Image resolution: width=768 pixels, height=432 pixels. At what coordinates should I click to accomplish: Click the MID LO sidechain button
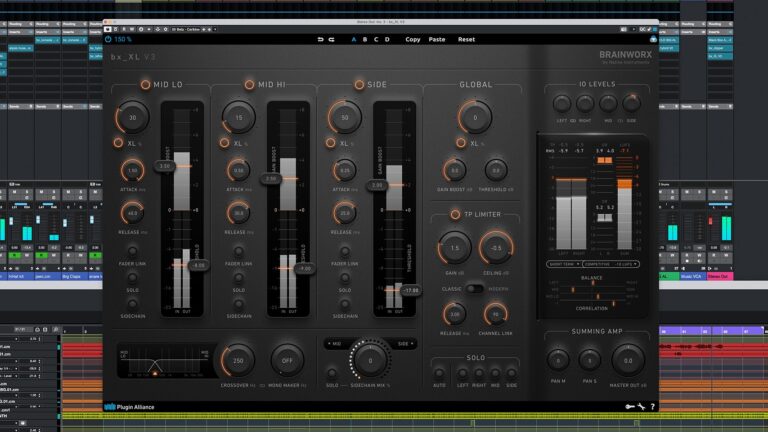coord(132,304)
